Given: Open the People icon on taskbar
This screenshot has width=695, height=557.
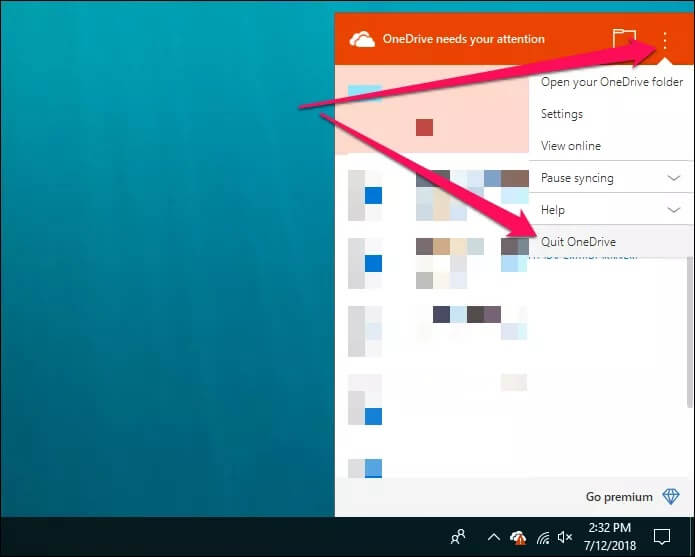Looking at the screenshot, I should pyautogui.click(x=458, y=537).
